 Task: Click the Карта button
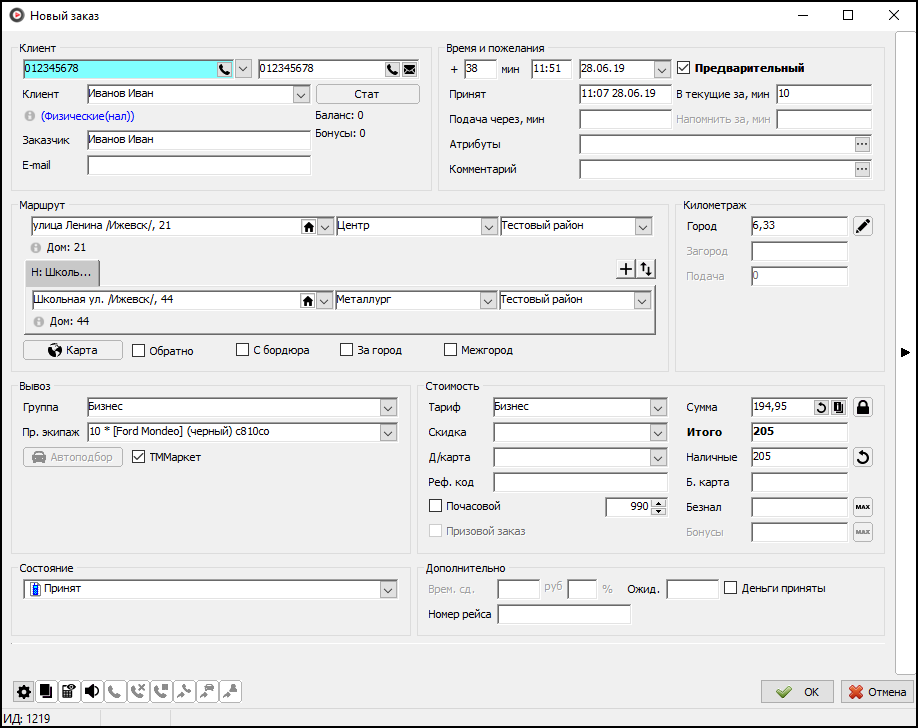click(73, 350)
